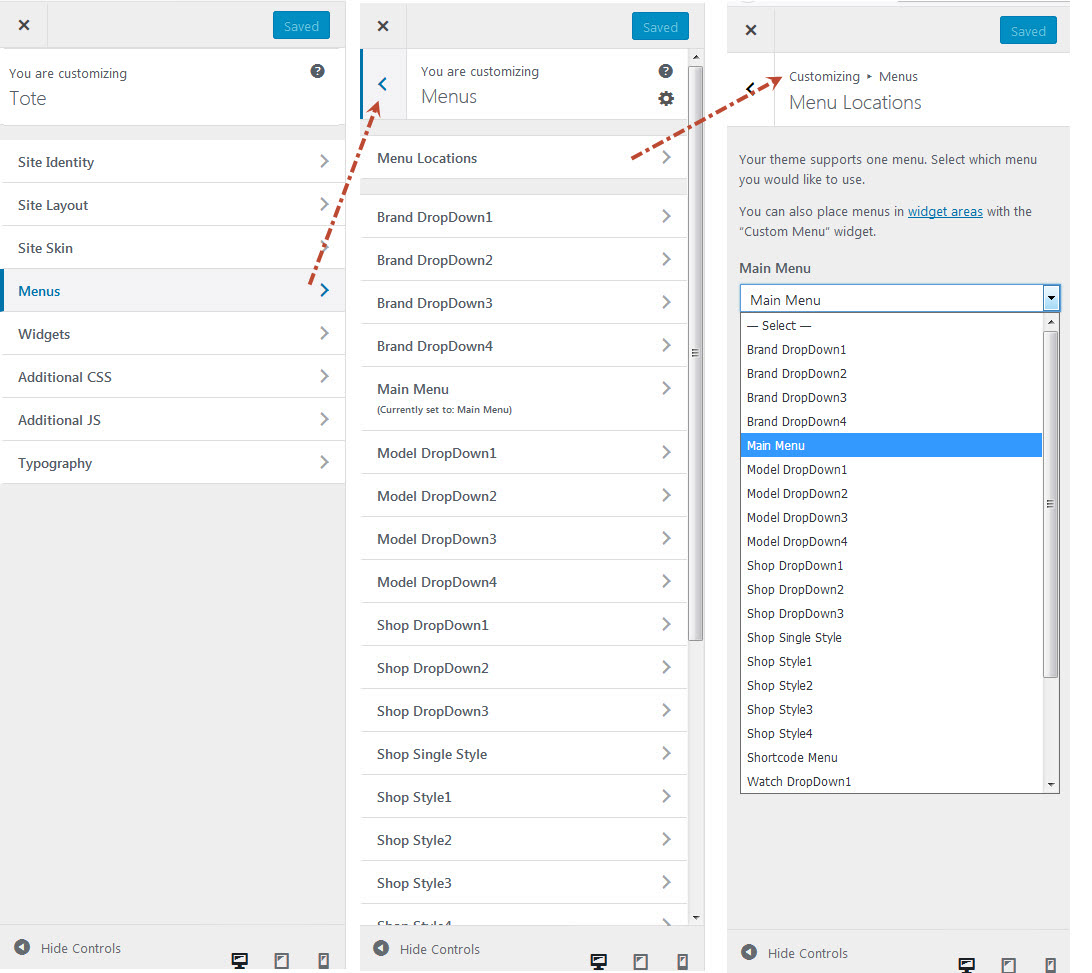Screen dimensions: 1092x973
Task: Switch to mobile preview in the Menus panel
Action: [x=682, y=962]
